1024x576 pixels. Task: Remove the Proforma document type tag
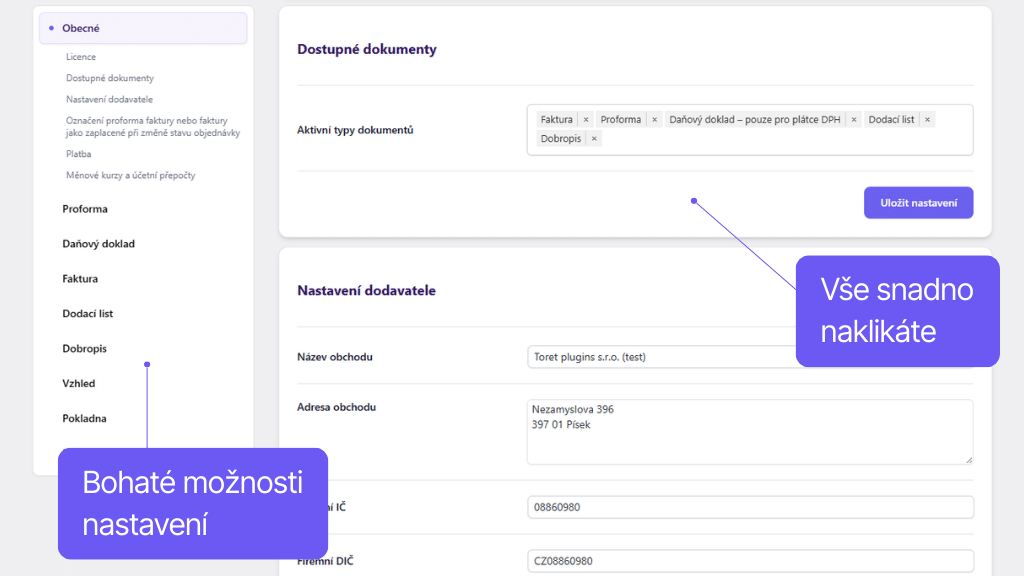tap(655, 120)
